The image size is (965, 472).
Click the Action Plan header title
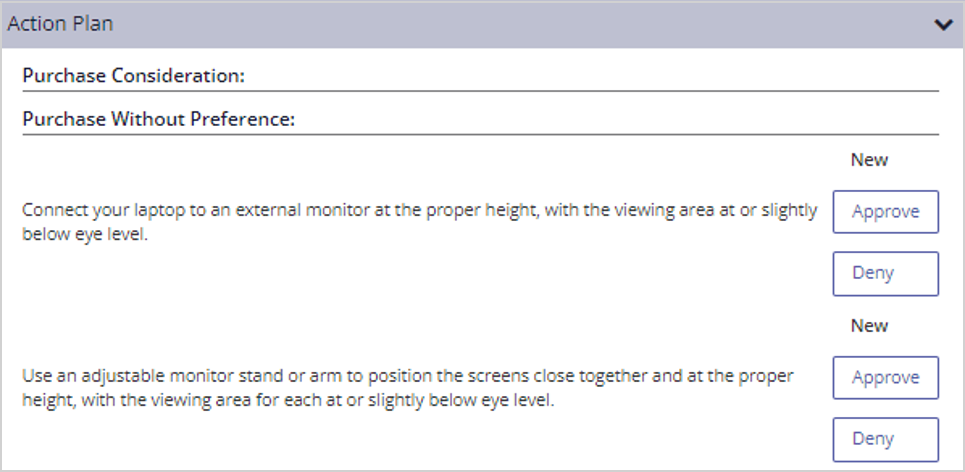(60, 24)
